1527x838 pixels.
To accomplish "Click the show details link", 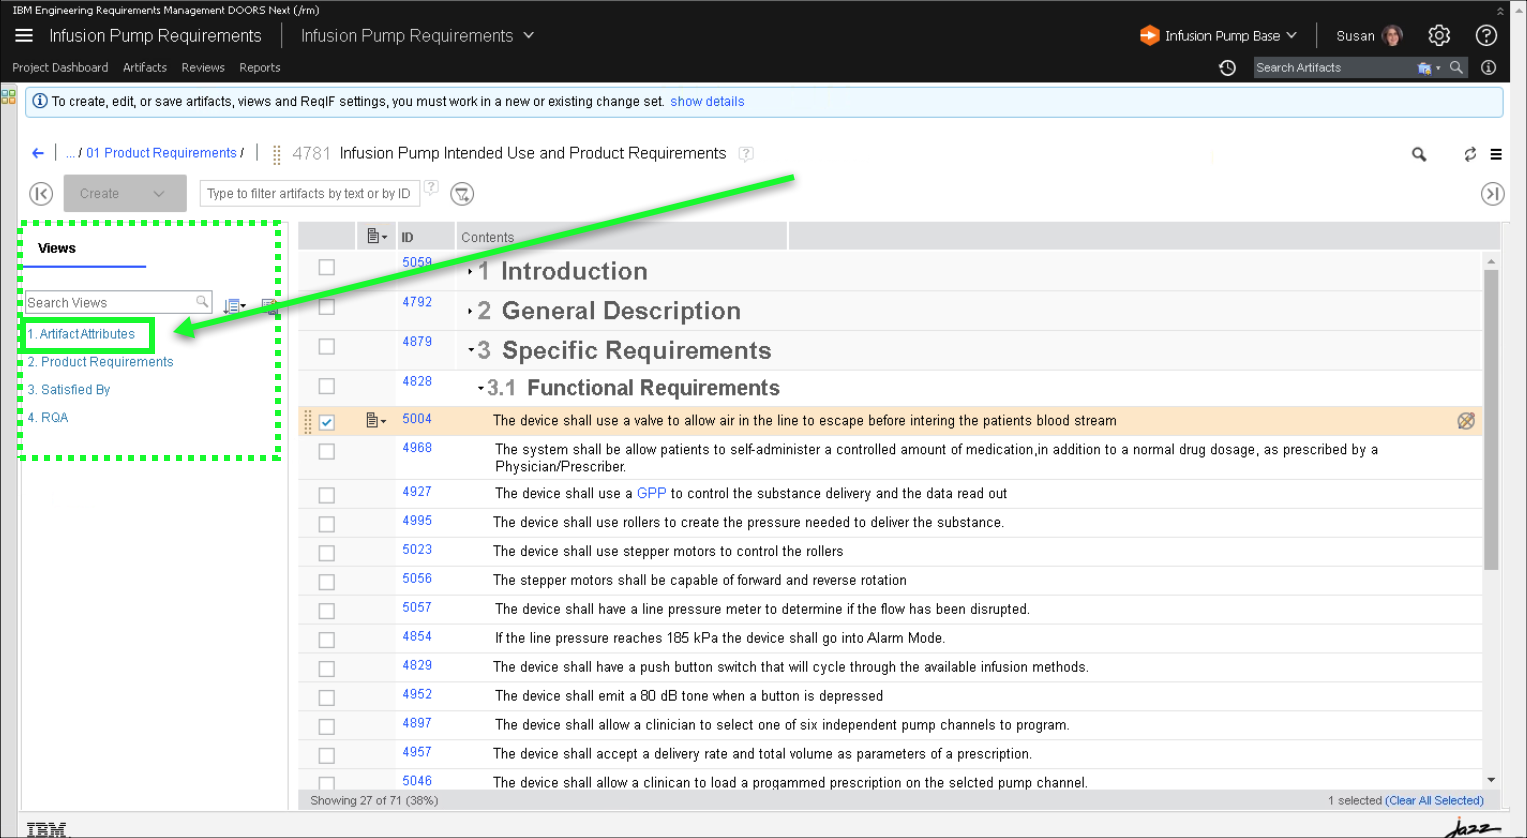I will tap(706, 102).
